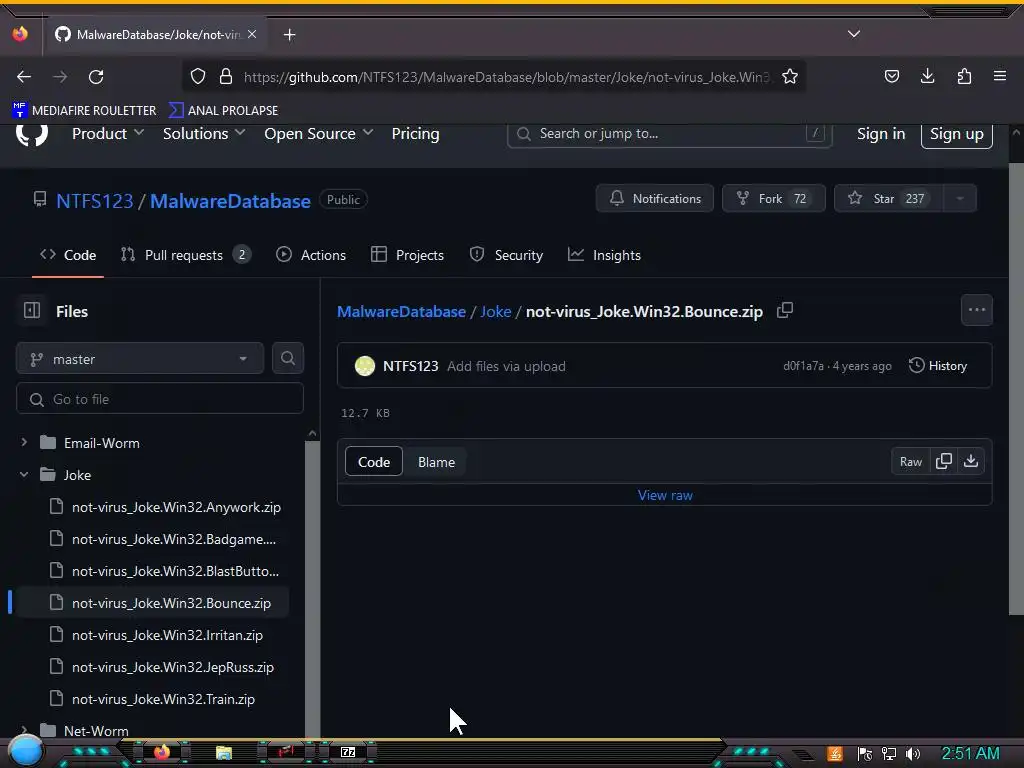This screenshot has width=1024, height=768.
Task: Open the star lists dropdown arrow
Action: [960, 199]
